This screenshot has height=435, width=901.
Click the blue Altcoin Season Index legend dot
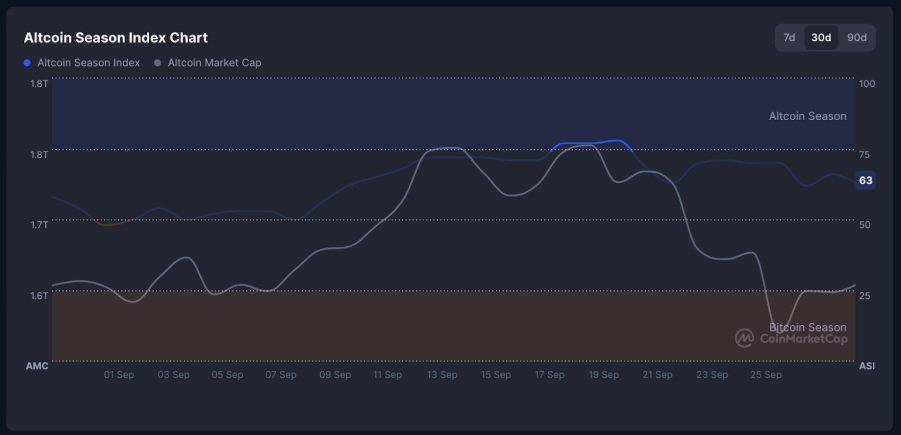pyautogui.click(x=28, y=63)
